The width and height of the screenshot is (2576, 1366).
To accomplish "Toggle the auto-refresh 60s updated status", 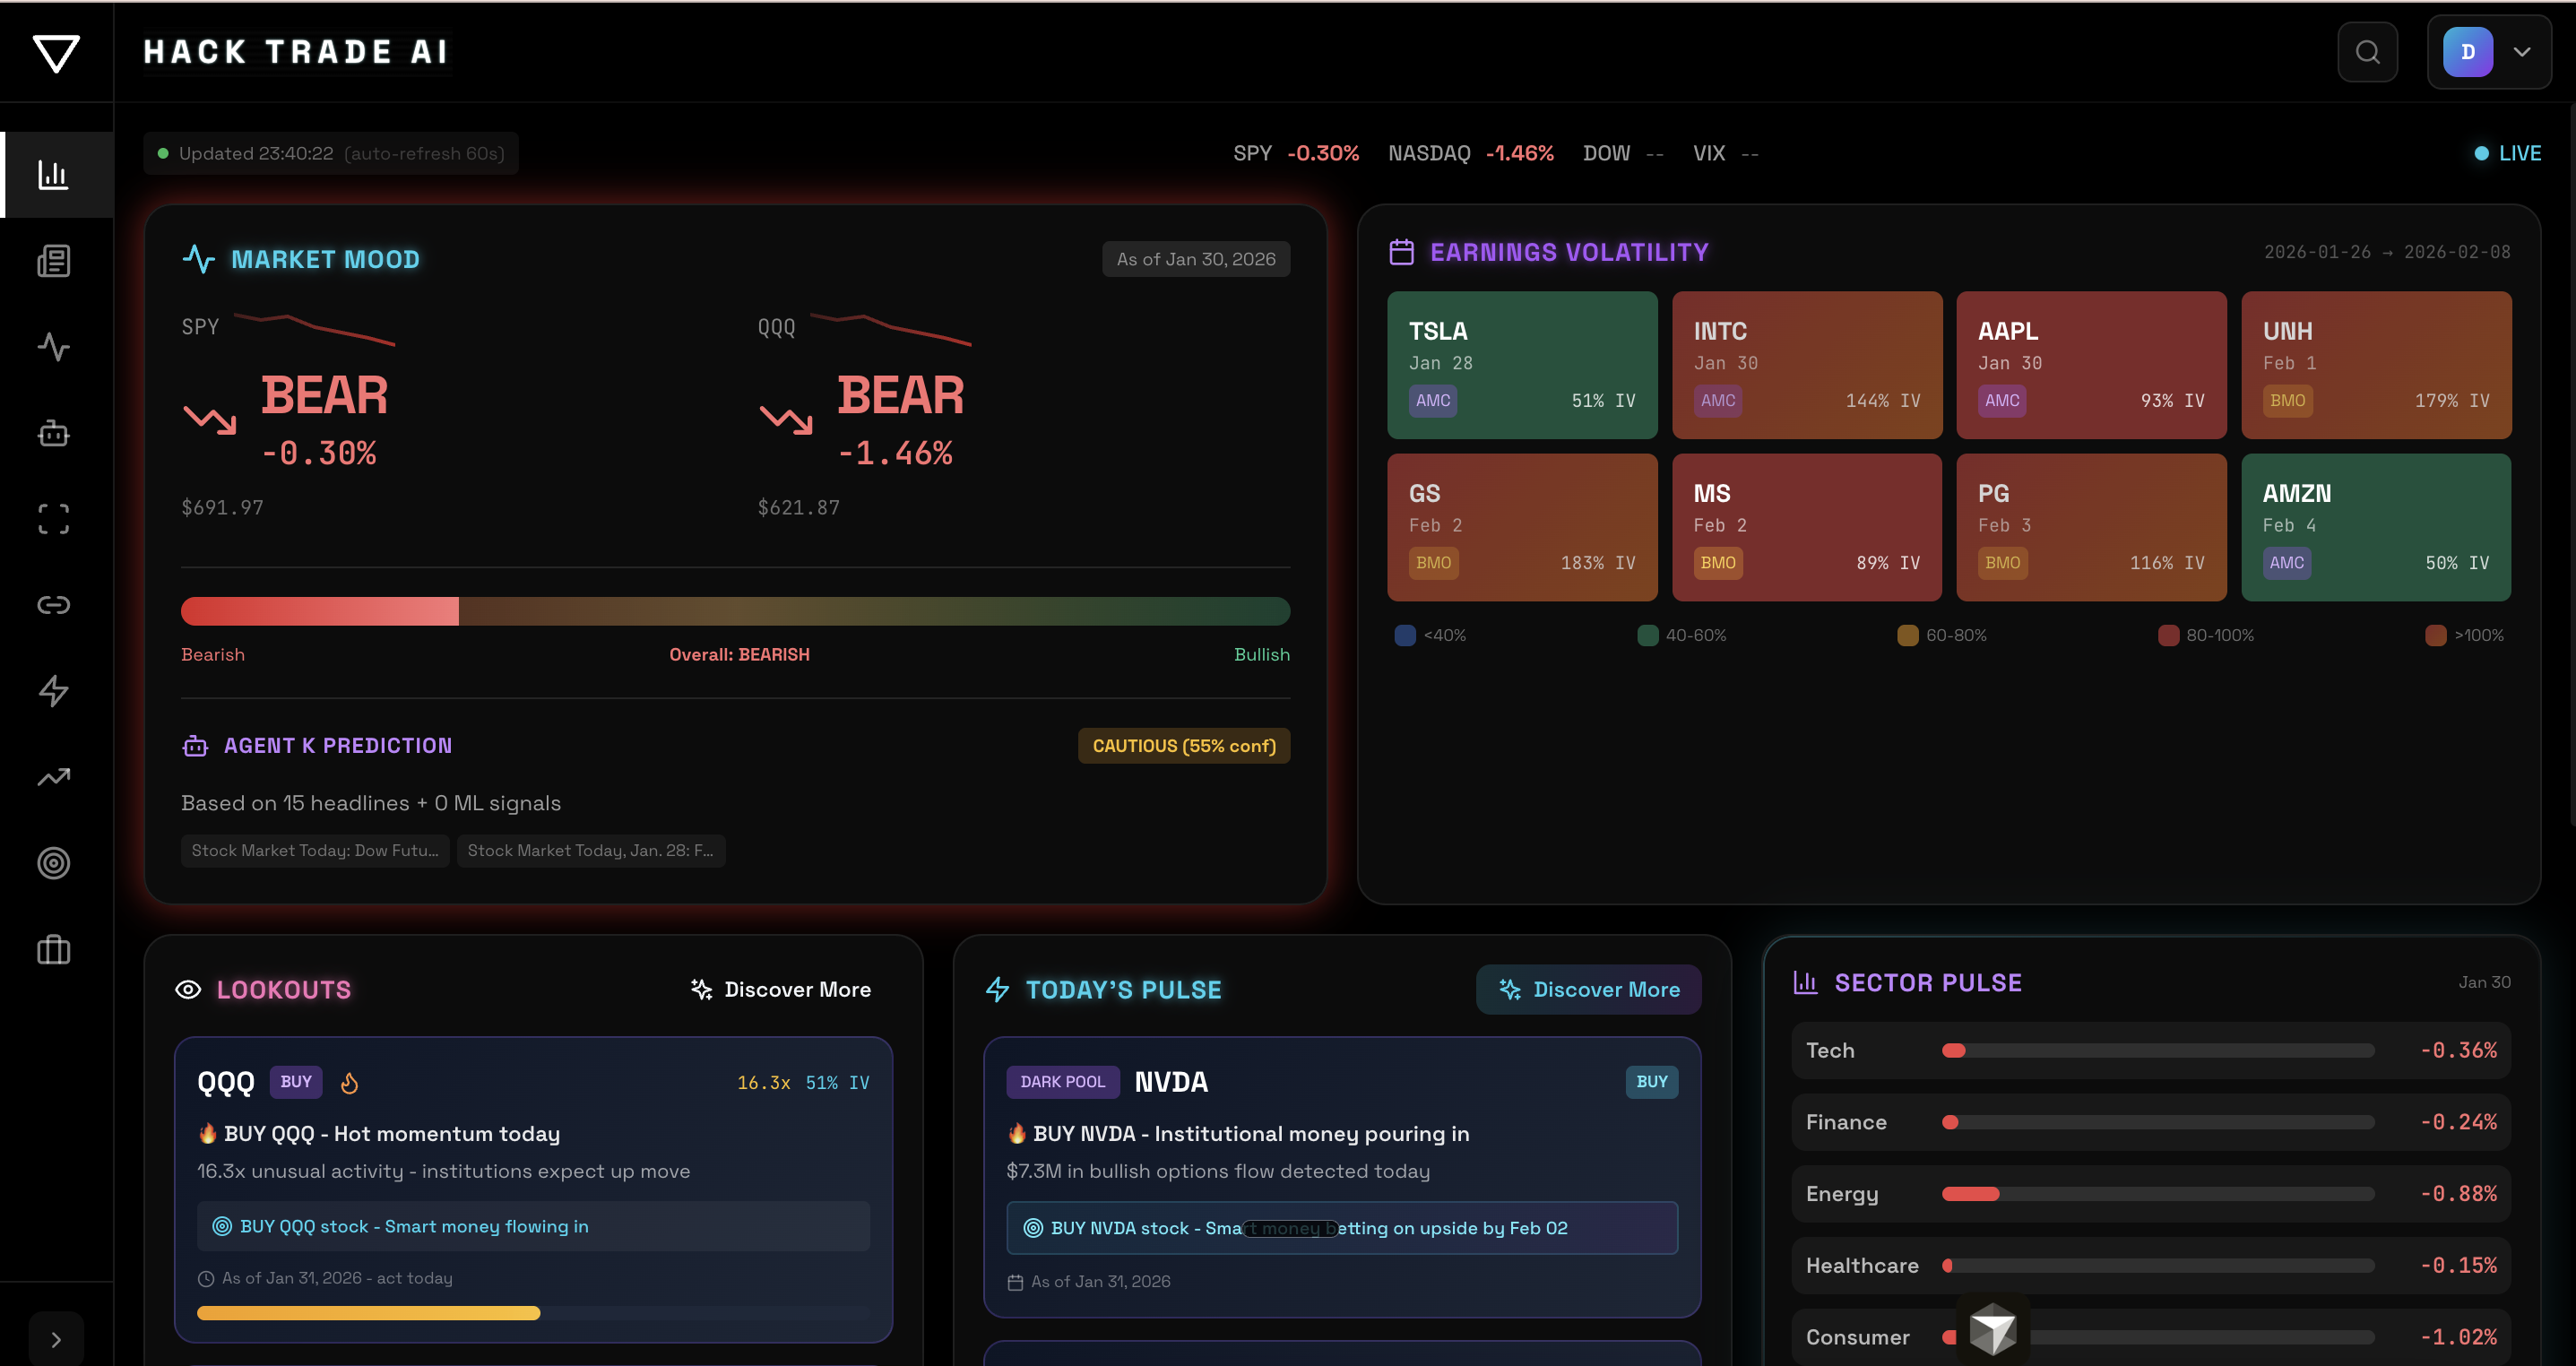I will 331,152.
